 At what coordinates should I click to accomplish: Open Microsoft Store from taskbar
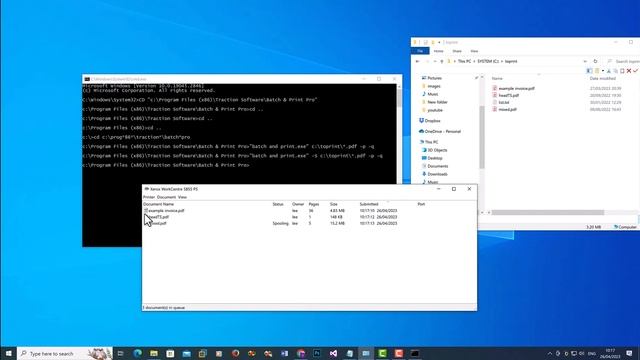click(x=170, y=353)
